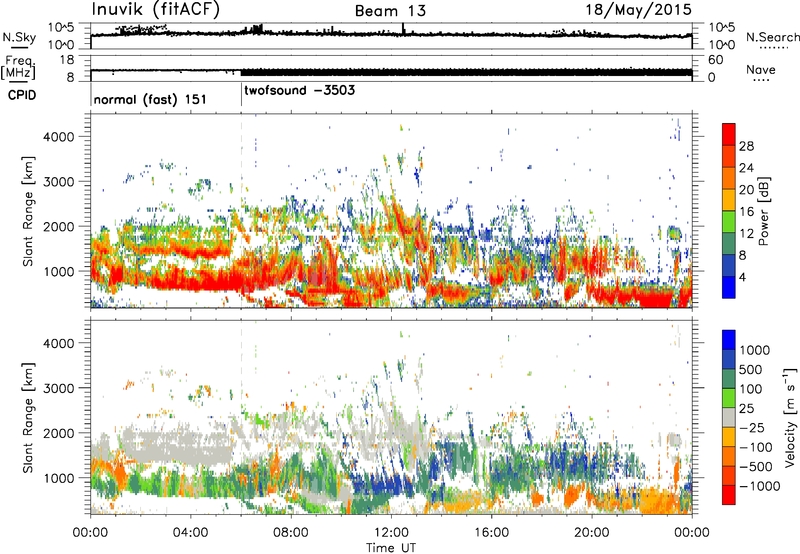Click the 'N.Sky' legend label
Screen dimensions: 800x554
point(19,37)
